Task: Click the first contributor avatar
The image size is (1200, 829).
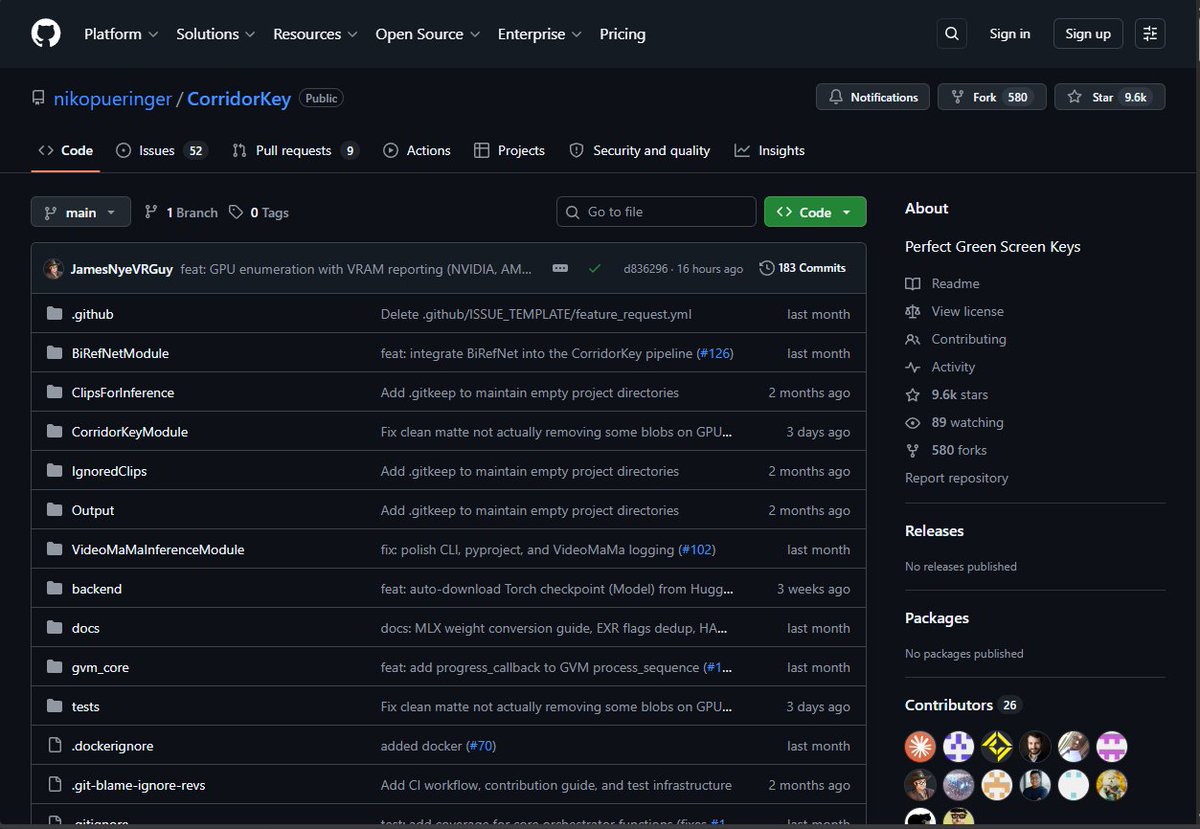Action: point(920,746)
